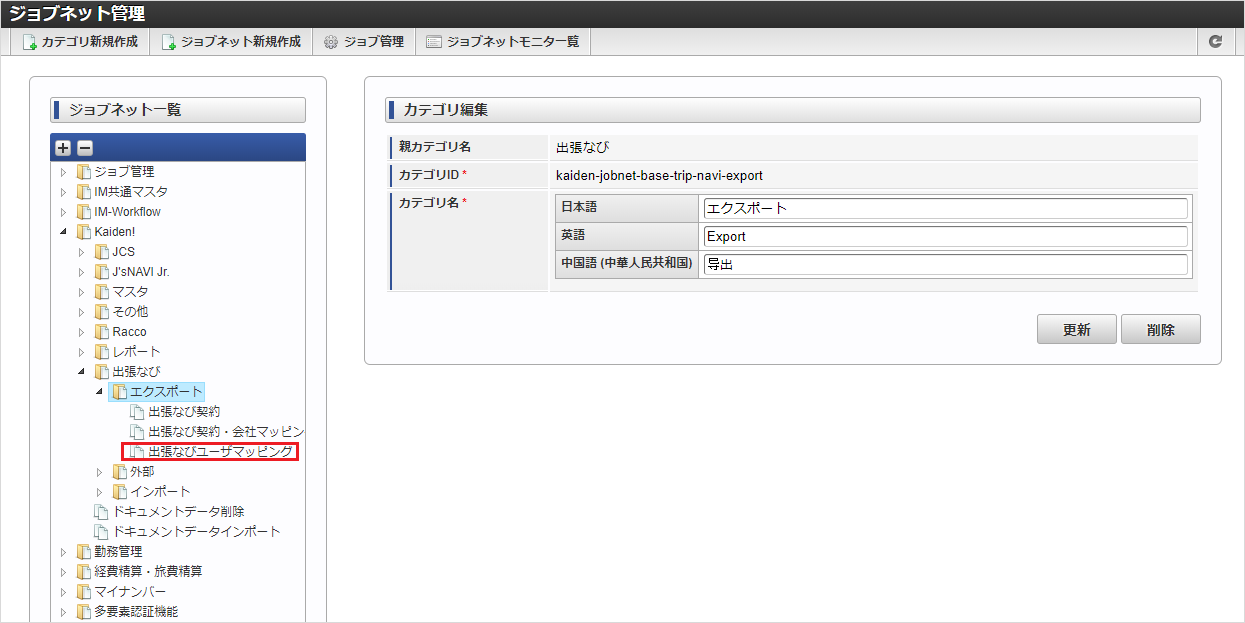Expand the JCS tree node arrow
This screenshot has width=1245, height=623.
click(82, 252)
